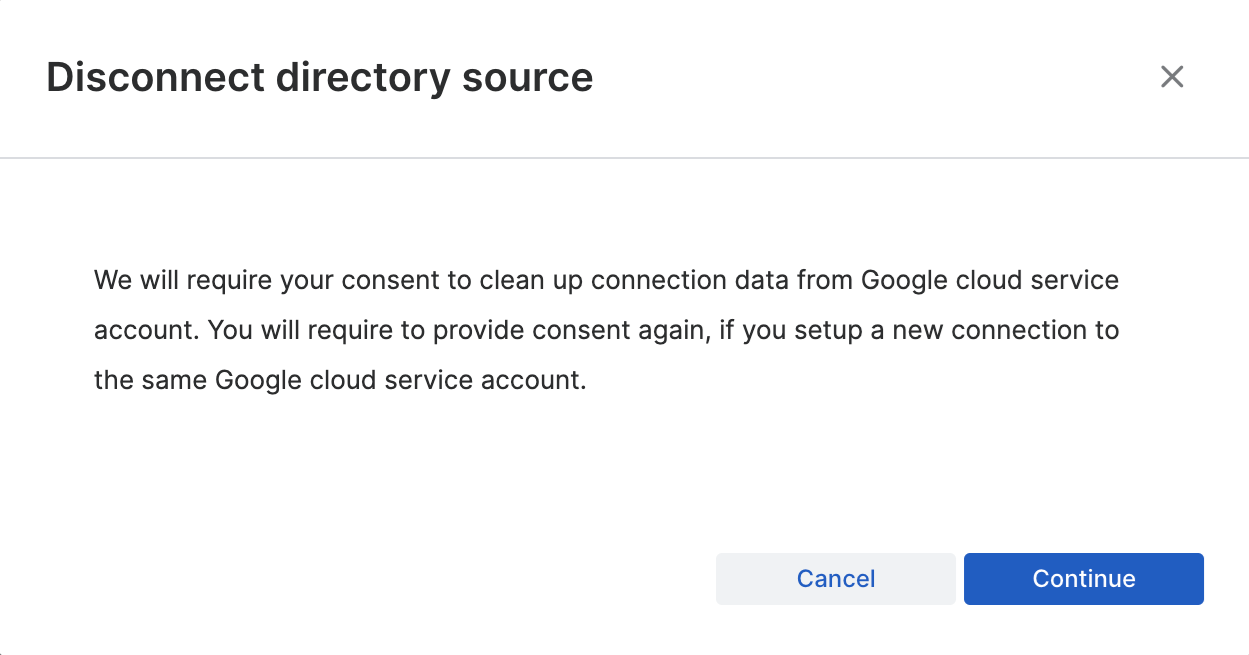1249x655 pixels.
Task: Click the second line of consent text
Action: (x=606, y=330)
